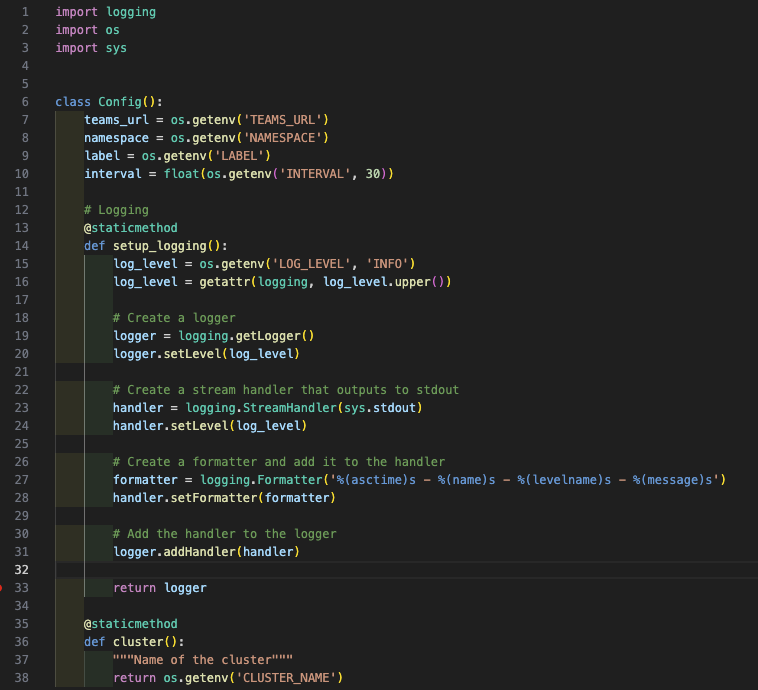Click the 'namespace' variable on line 8

tap(117, 138)
